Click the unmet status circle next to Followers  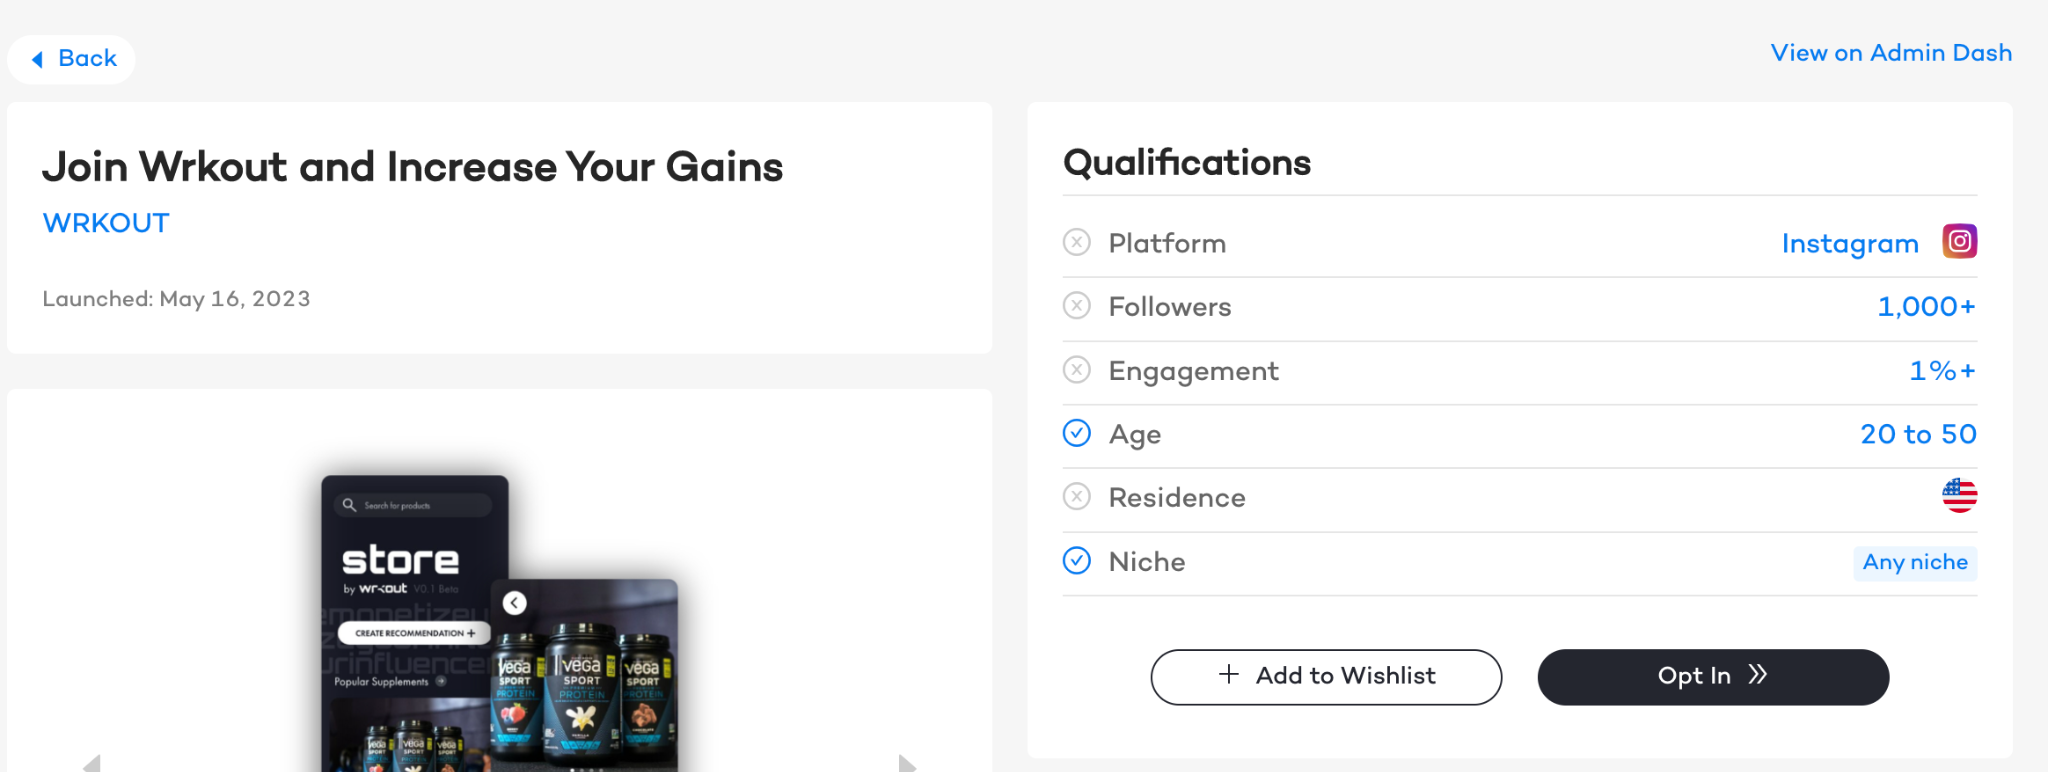point(1075,306)
